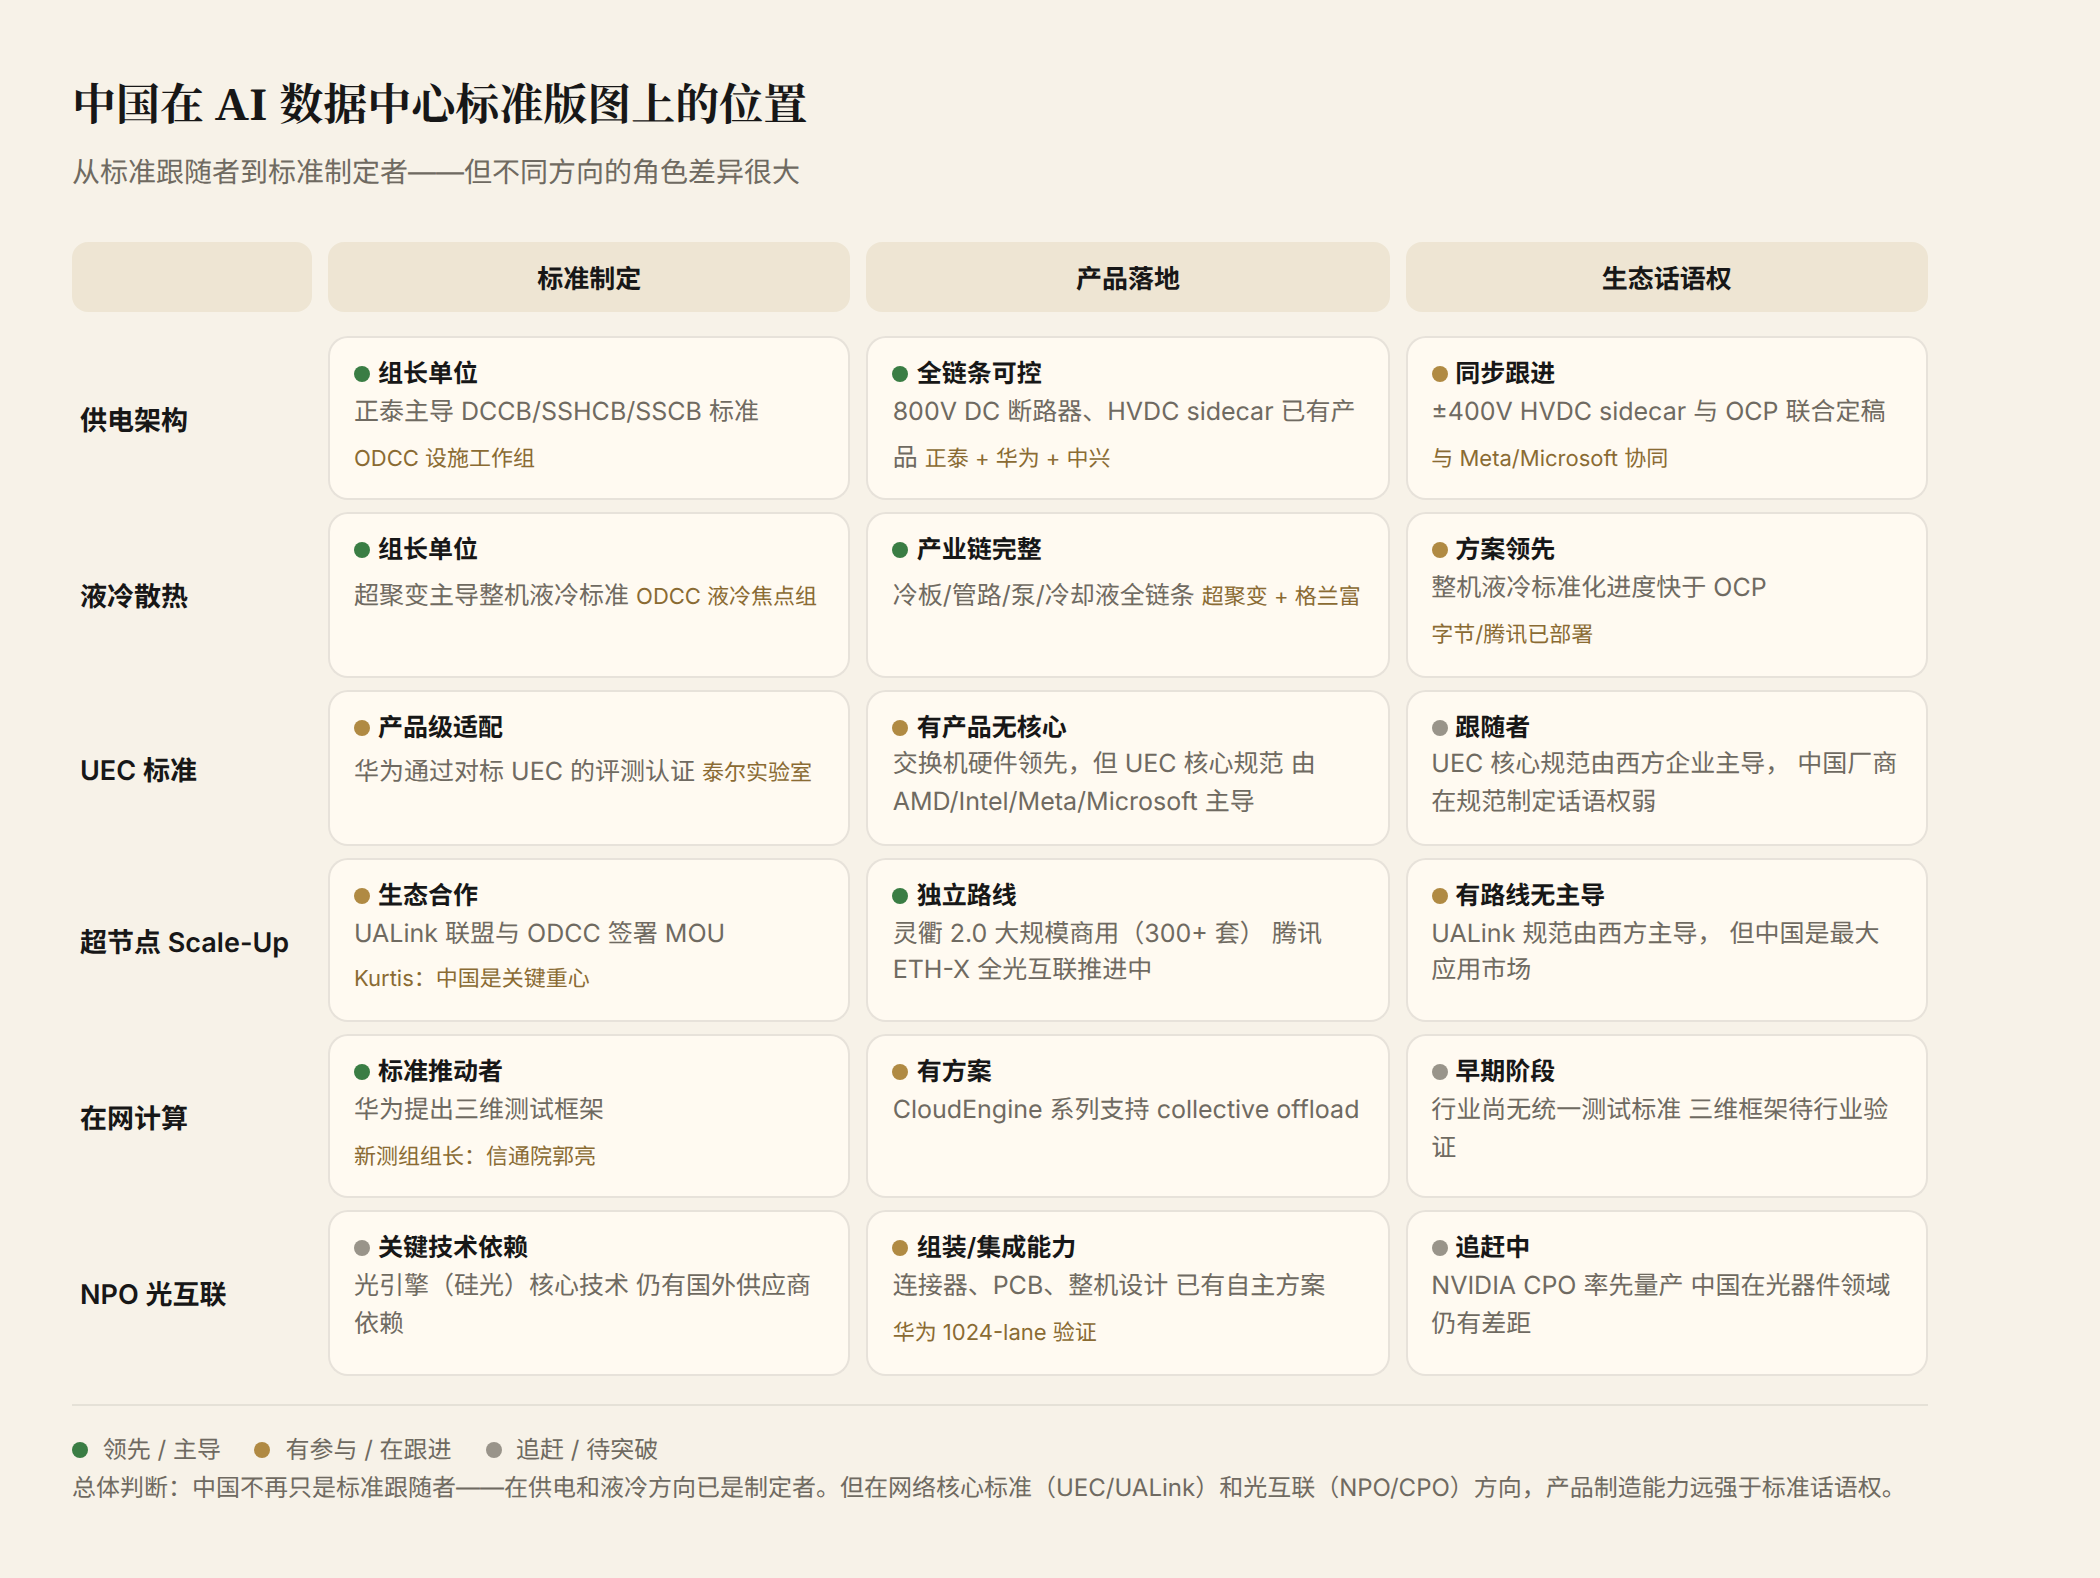Click the legend label 追赶 / 待突破

click(x=587, y=1450)
